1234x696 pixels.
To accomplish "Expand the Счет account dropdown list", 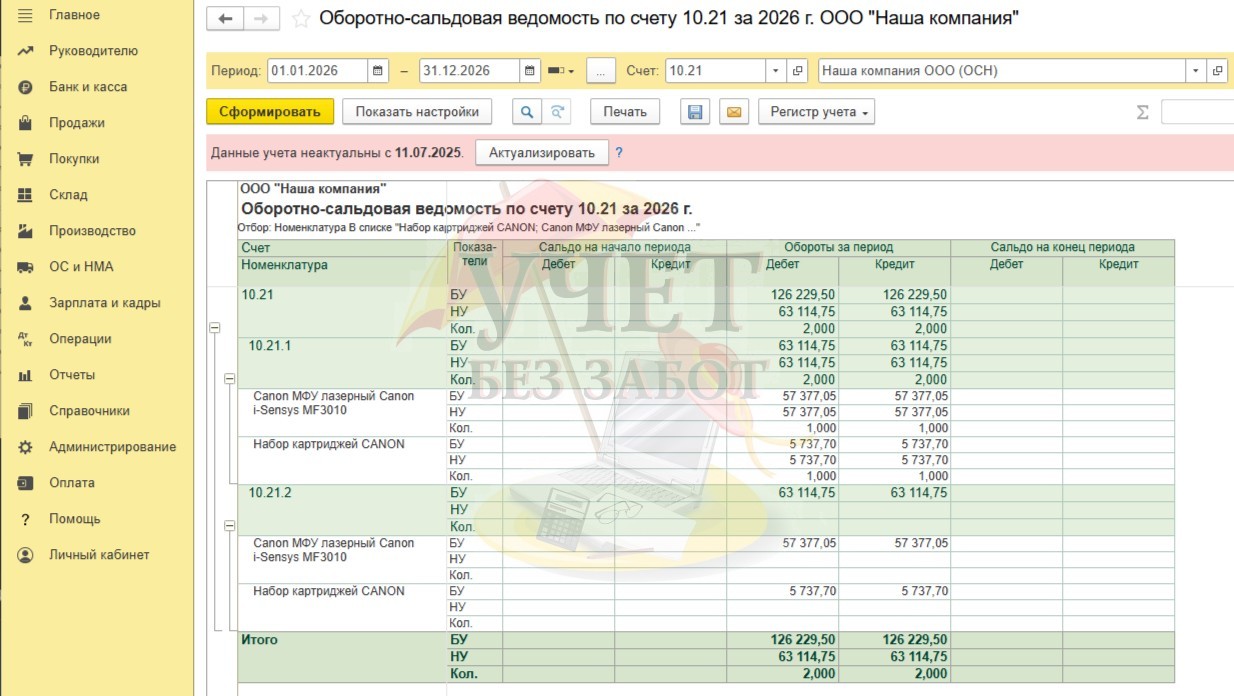I will point(776,71).
